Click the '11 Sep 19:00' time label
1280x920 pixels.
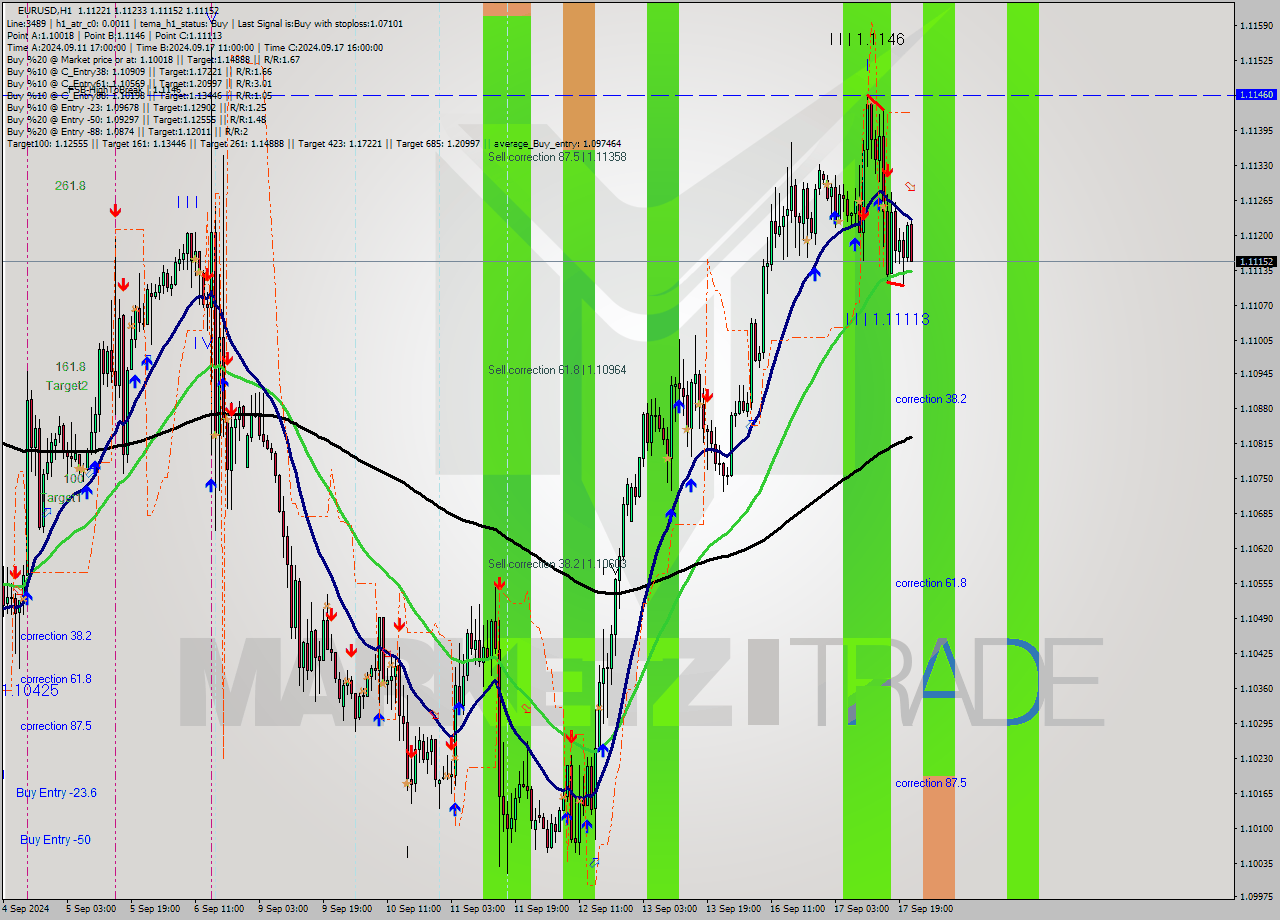(x=541, y=909)
